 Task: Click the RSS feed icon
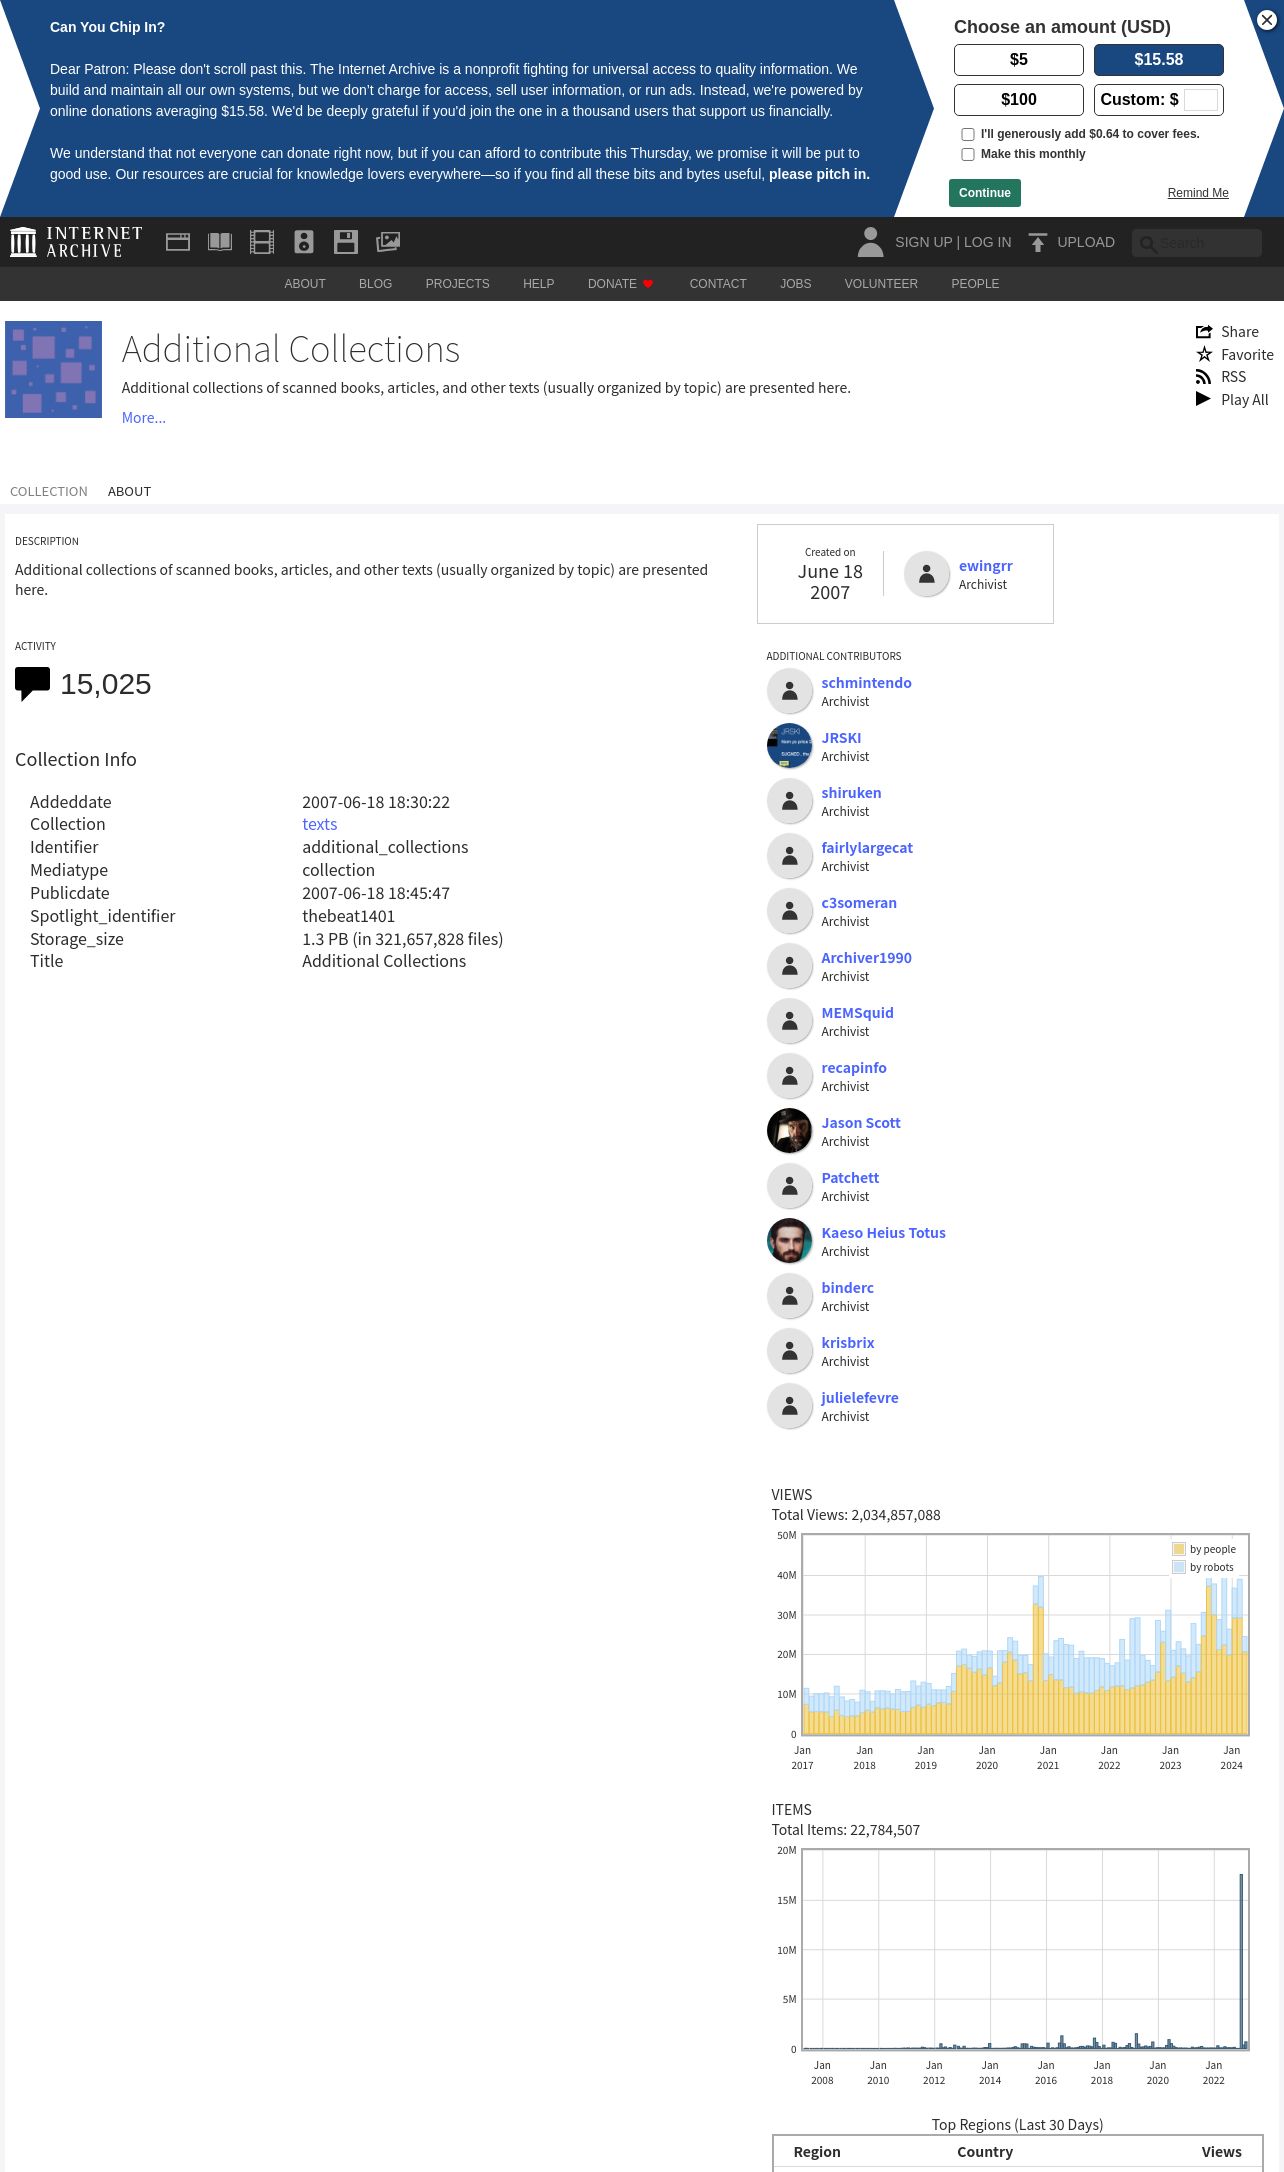1204,377
